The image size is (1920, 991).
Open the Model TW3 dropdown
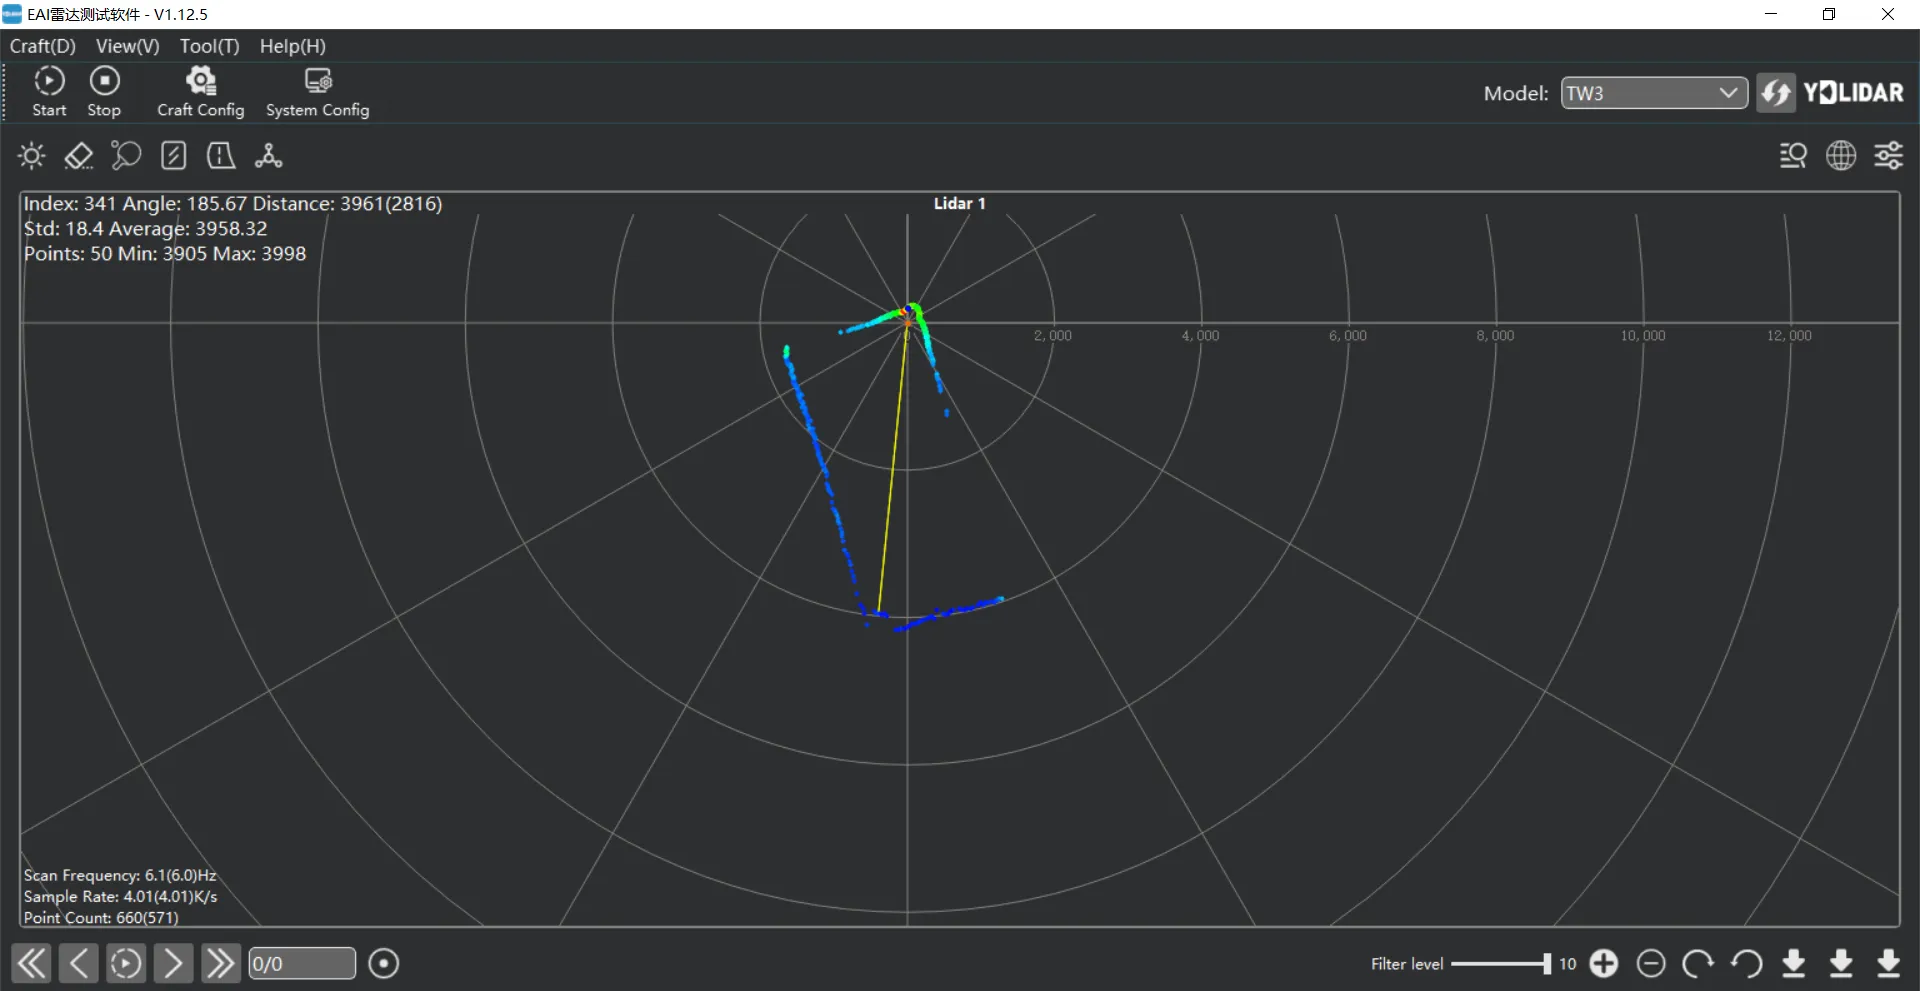[x=1654, y=93]
